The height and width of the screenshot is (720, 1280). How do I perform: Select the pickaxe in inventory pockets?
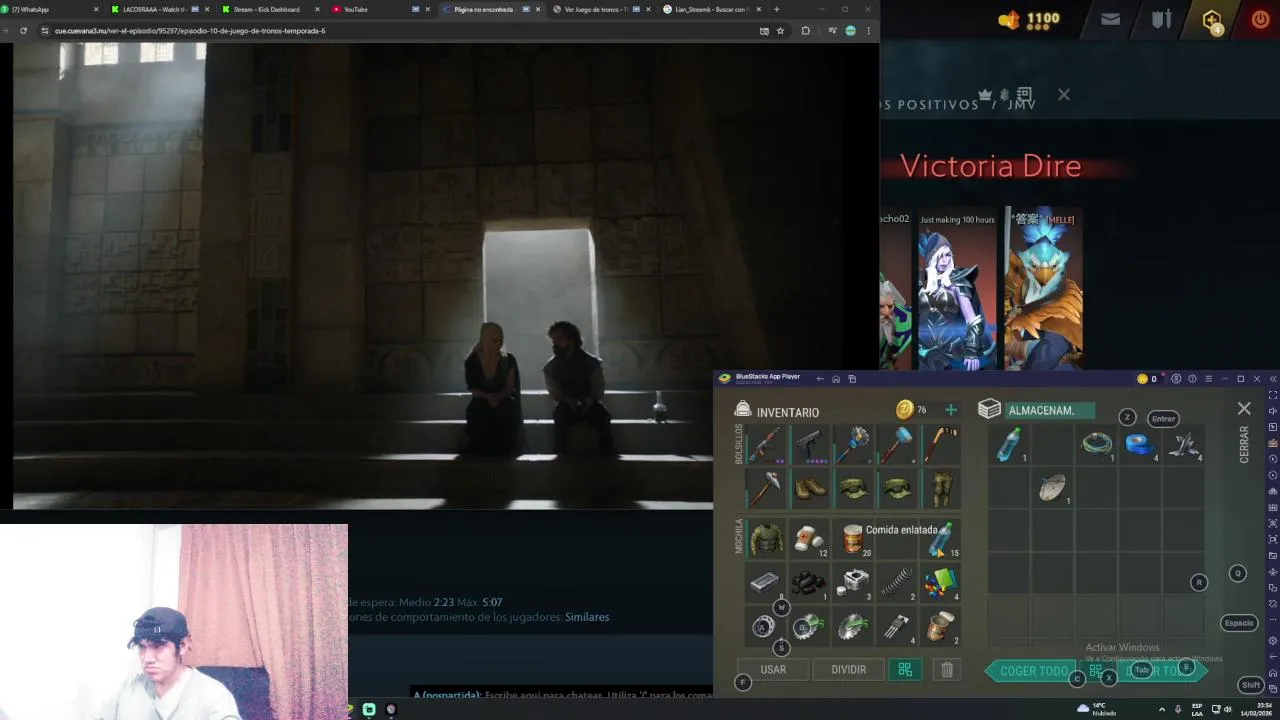point(766,488)
